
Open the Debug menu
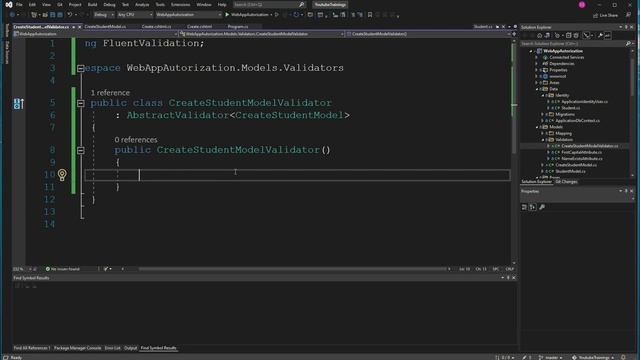click(109, 4)
